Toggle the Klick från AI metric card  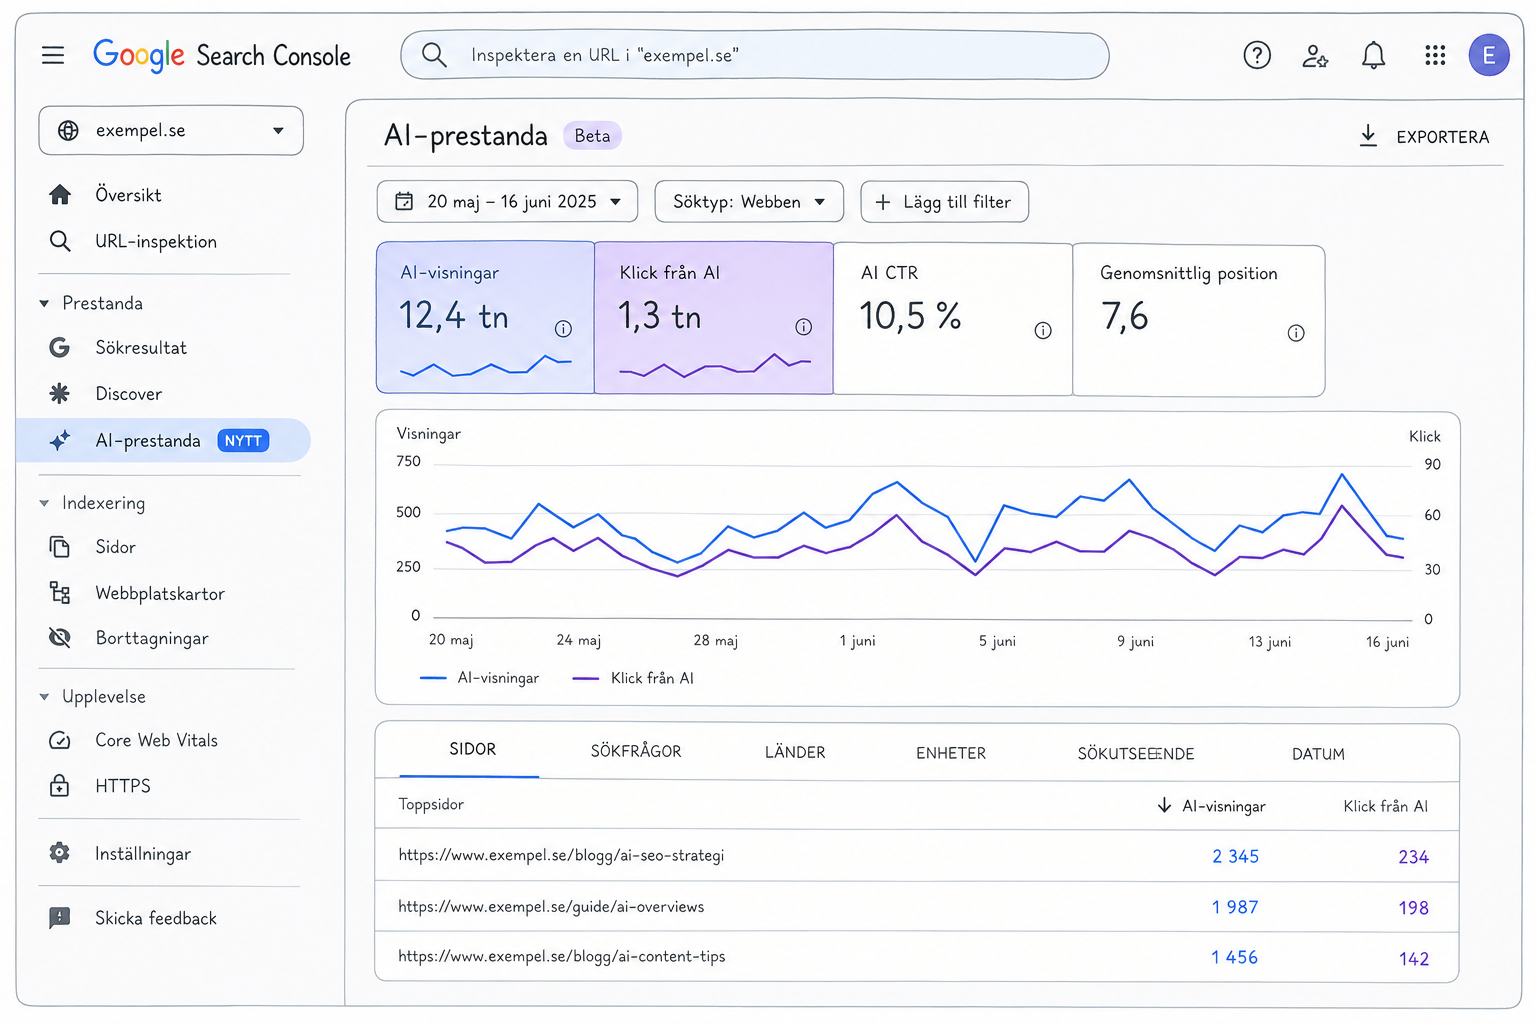(714, 318)
